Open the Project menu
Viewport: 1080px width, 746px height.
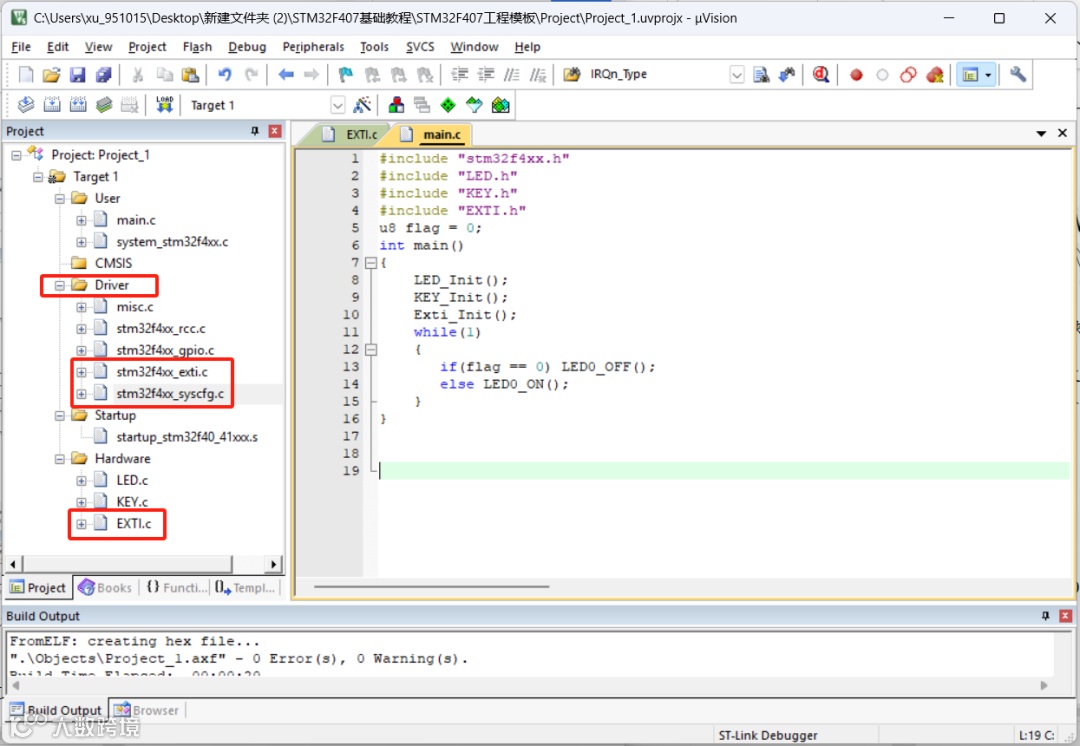coord(147,47)
